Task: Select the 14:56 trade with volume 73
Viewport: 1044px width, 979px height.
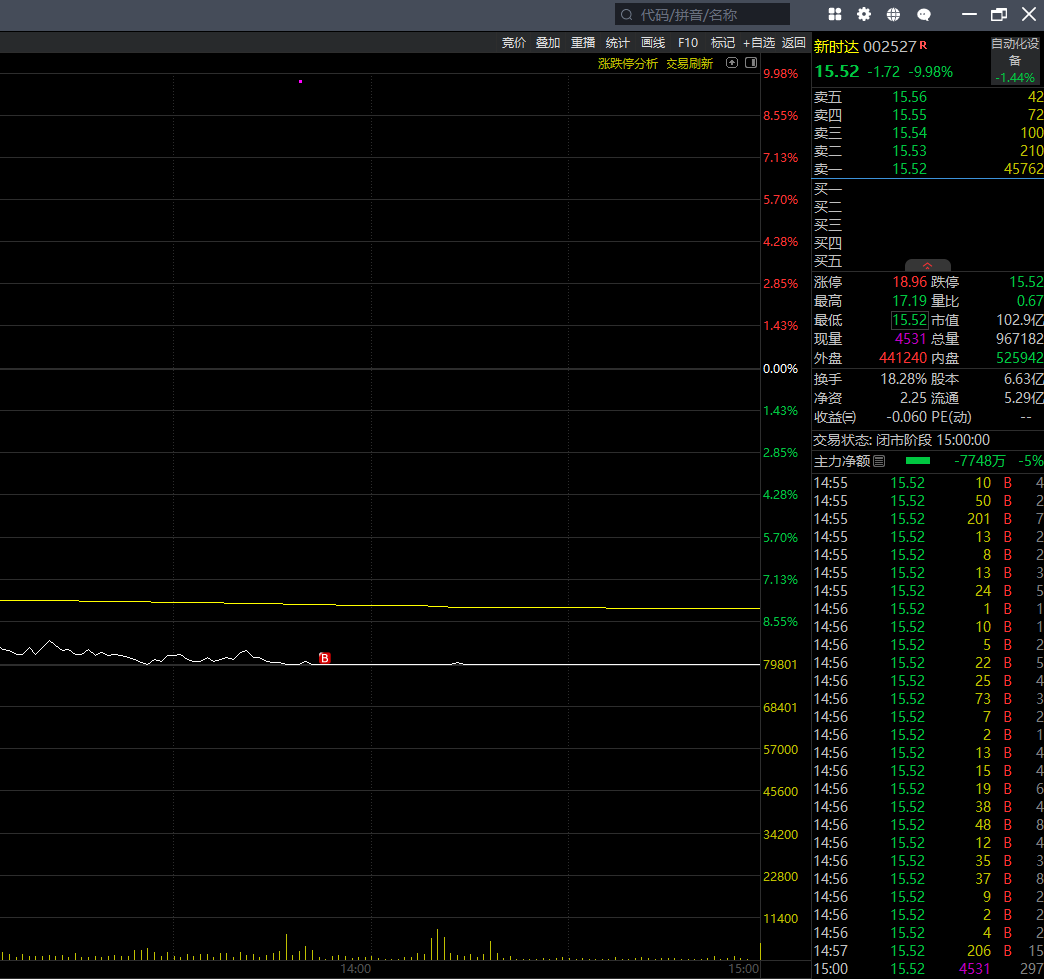Action: click(x=927, y=699)
